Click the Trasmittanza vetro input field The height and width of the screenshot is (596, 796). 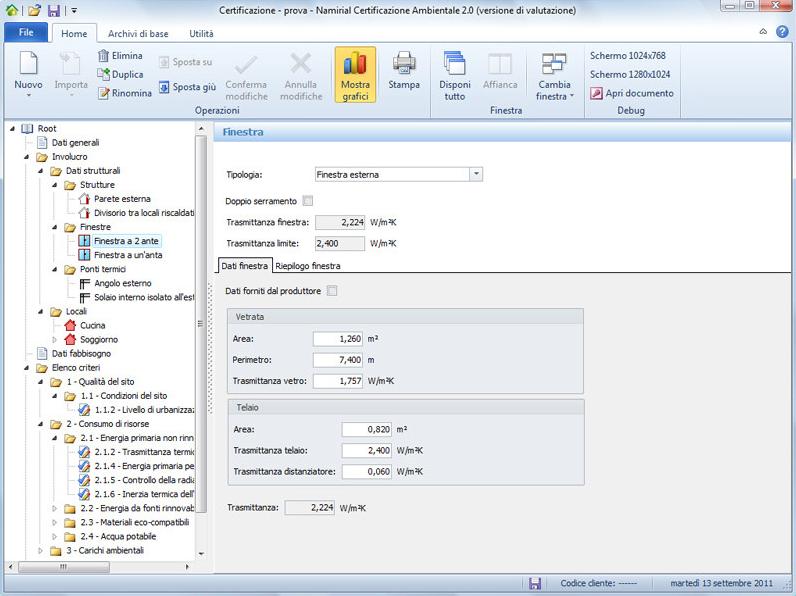pyautogui.click(x=337, y=381)
